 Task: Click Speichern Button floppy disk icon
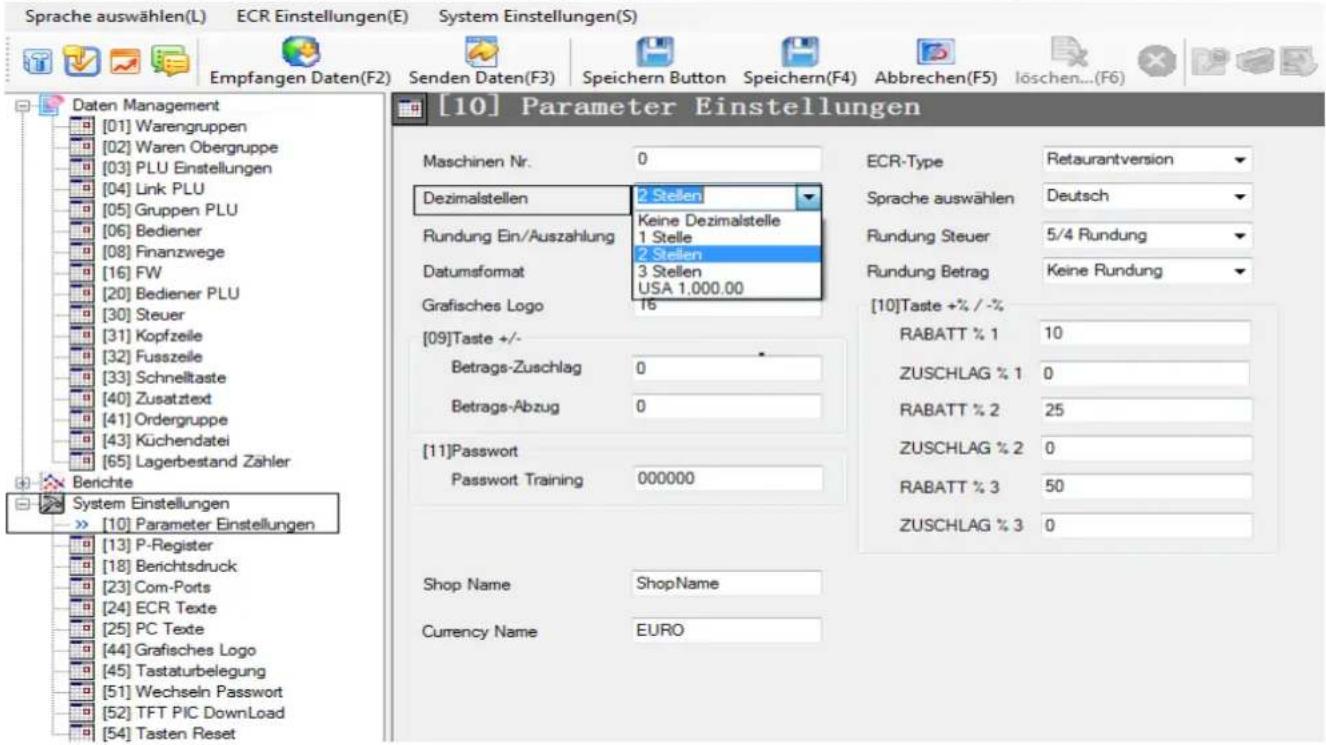(655, 53)
